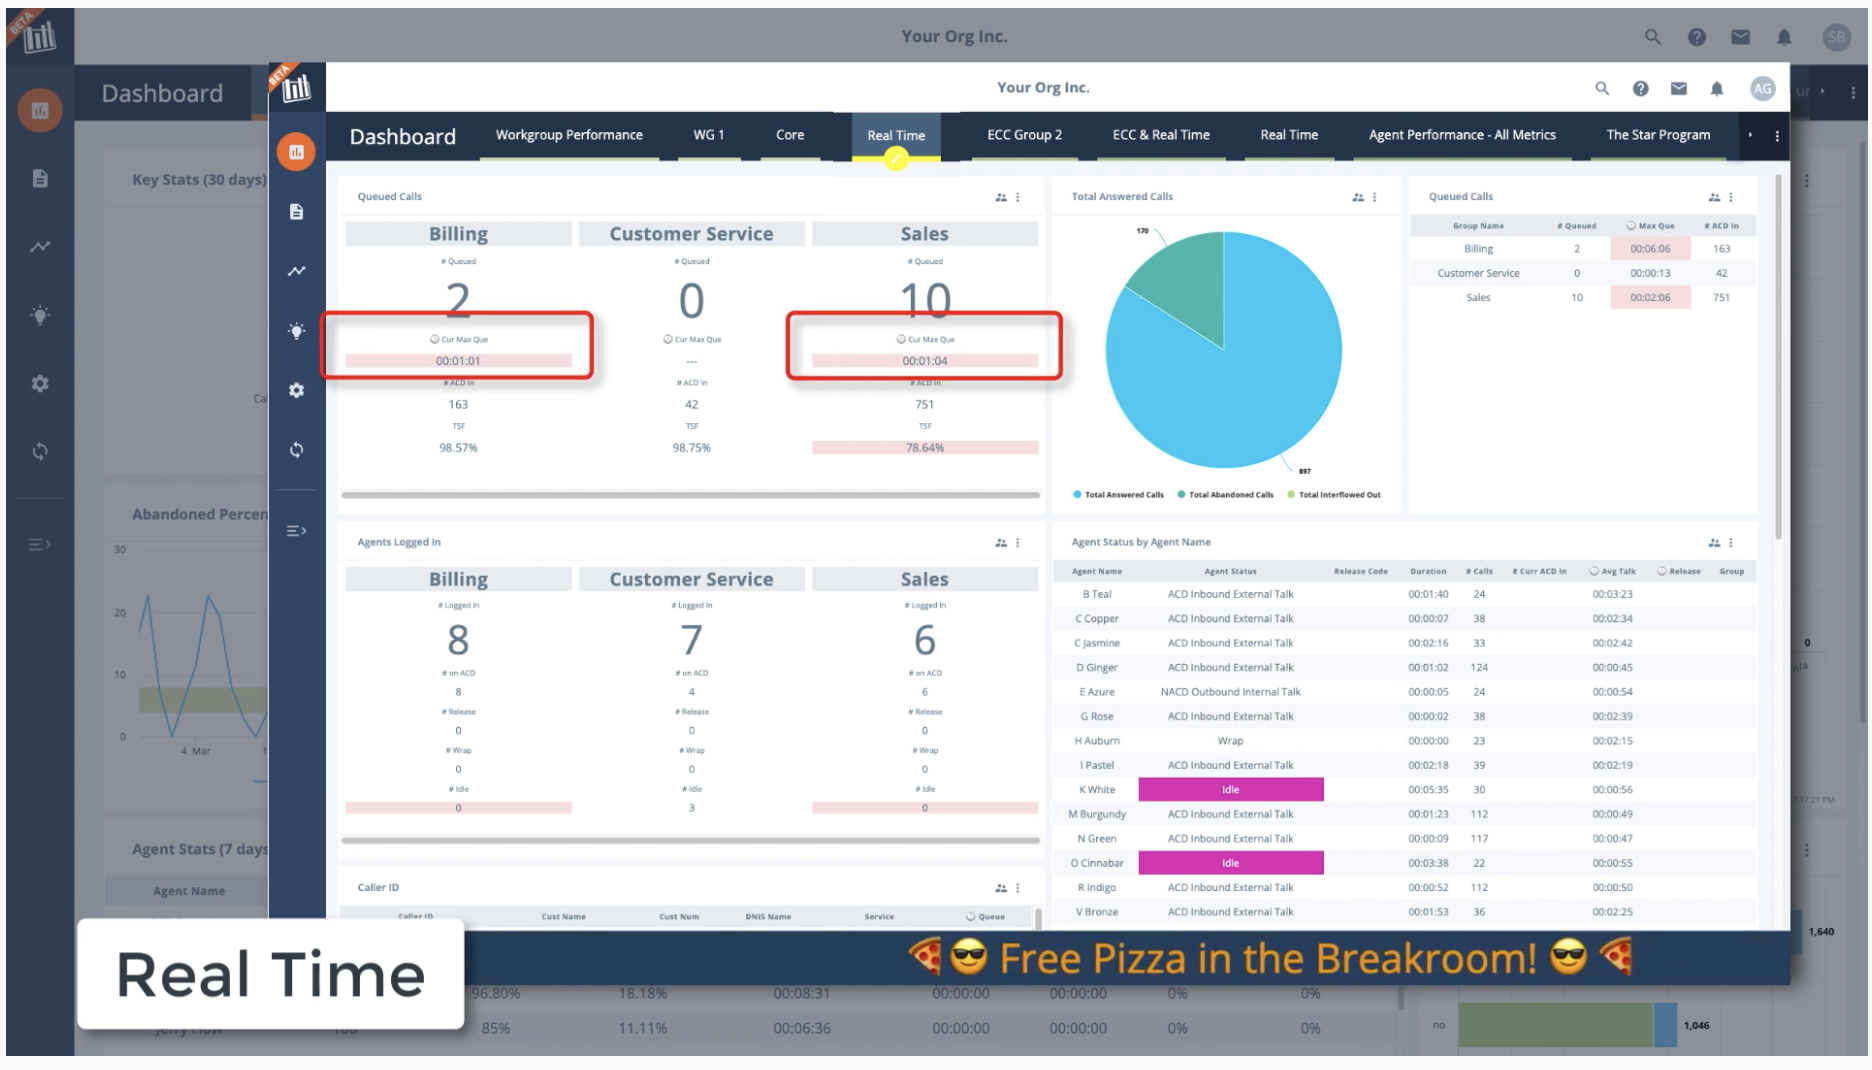
Task: Click Billing Max Que 00:06:06 cell
Action: 1650,249
